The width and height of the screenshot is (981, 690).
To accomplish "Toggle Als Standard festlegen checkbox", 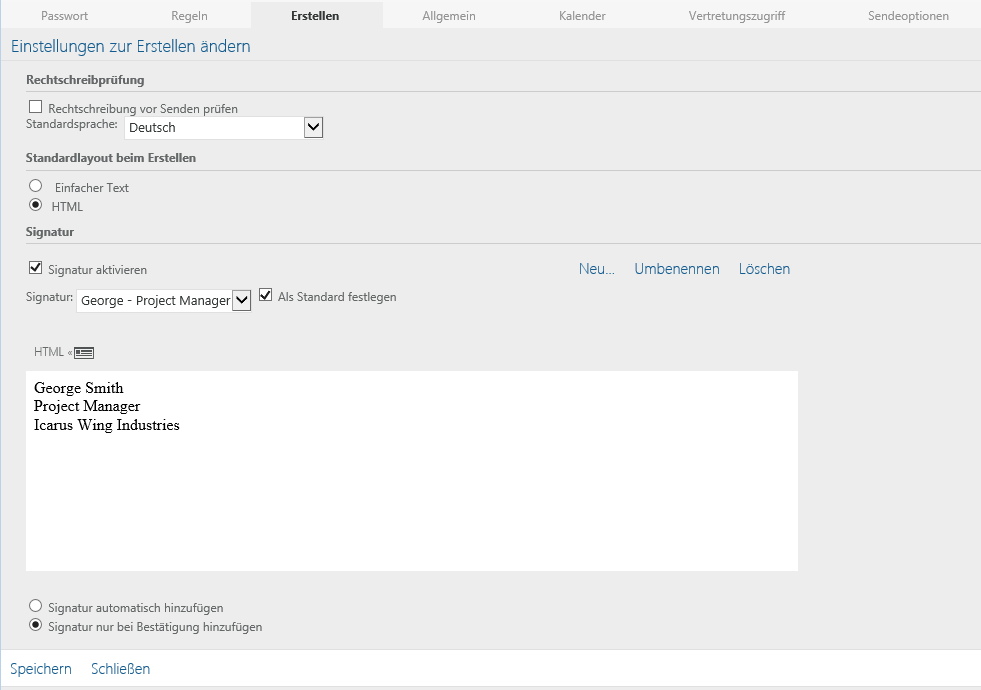I will pyautogui.click(x=266, y=295).
